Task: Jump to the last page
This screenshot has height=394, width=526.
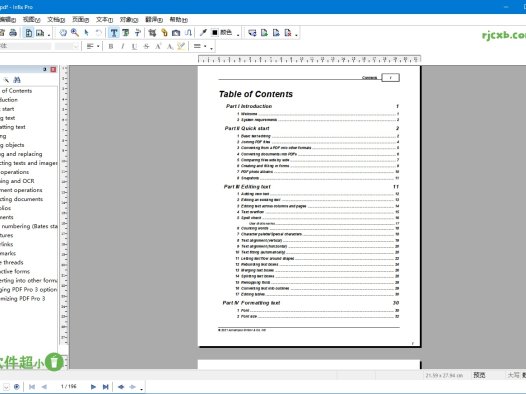Action: pyautogui.click(x=105, y=387)
